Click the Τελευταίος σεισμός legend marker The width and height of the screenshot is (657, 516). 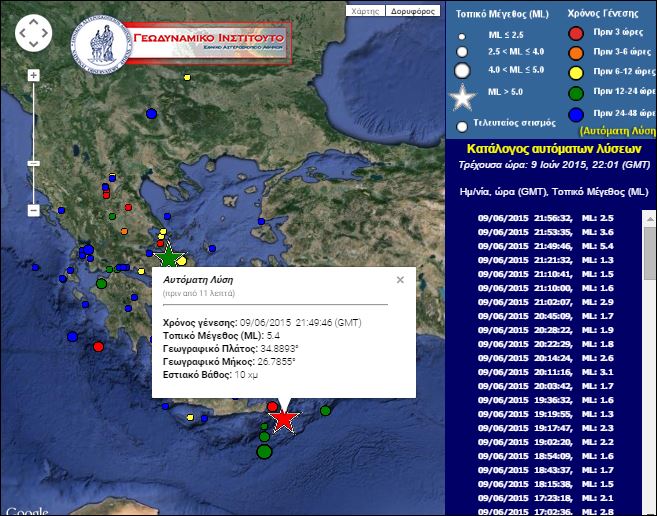[x=462, y=126]
